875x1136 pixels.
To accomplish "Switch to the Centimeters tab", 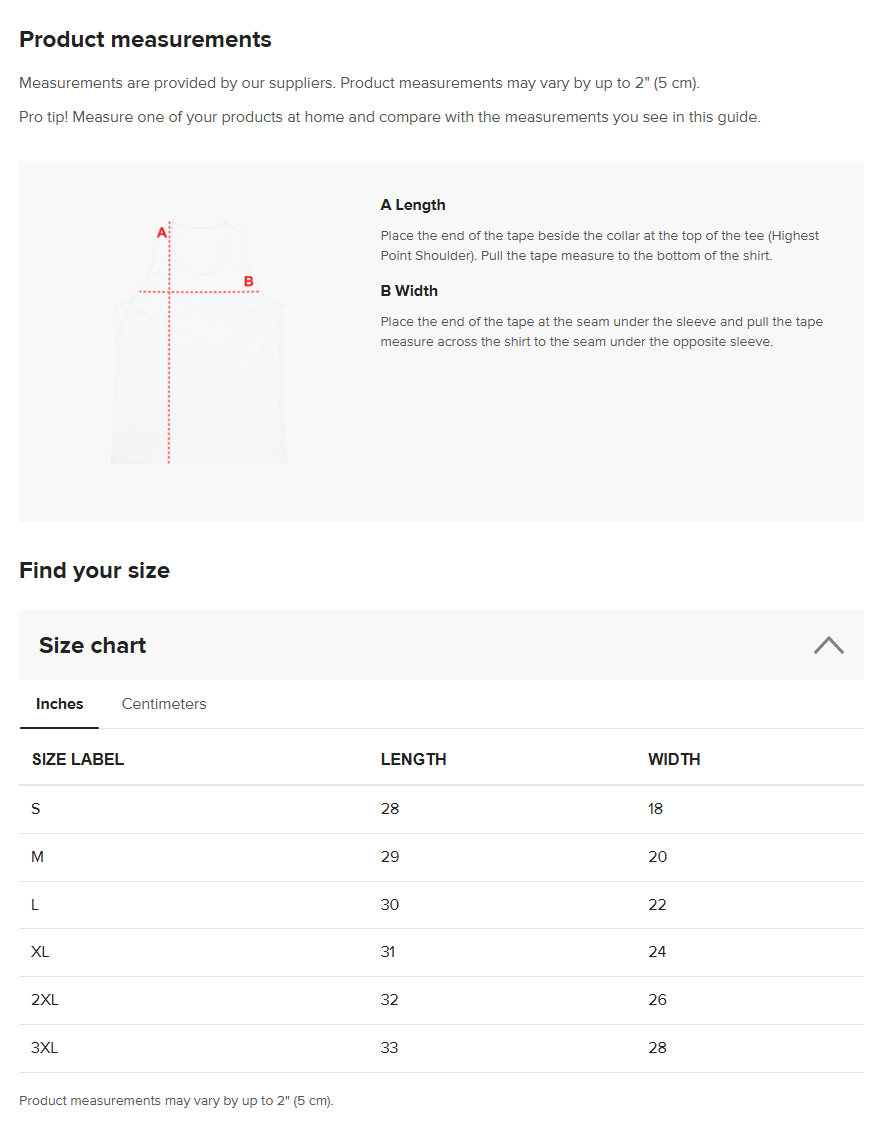I will coord(164,704).
